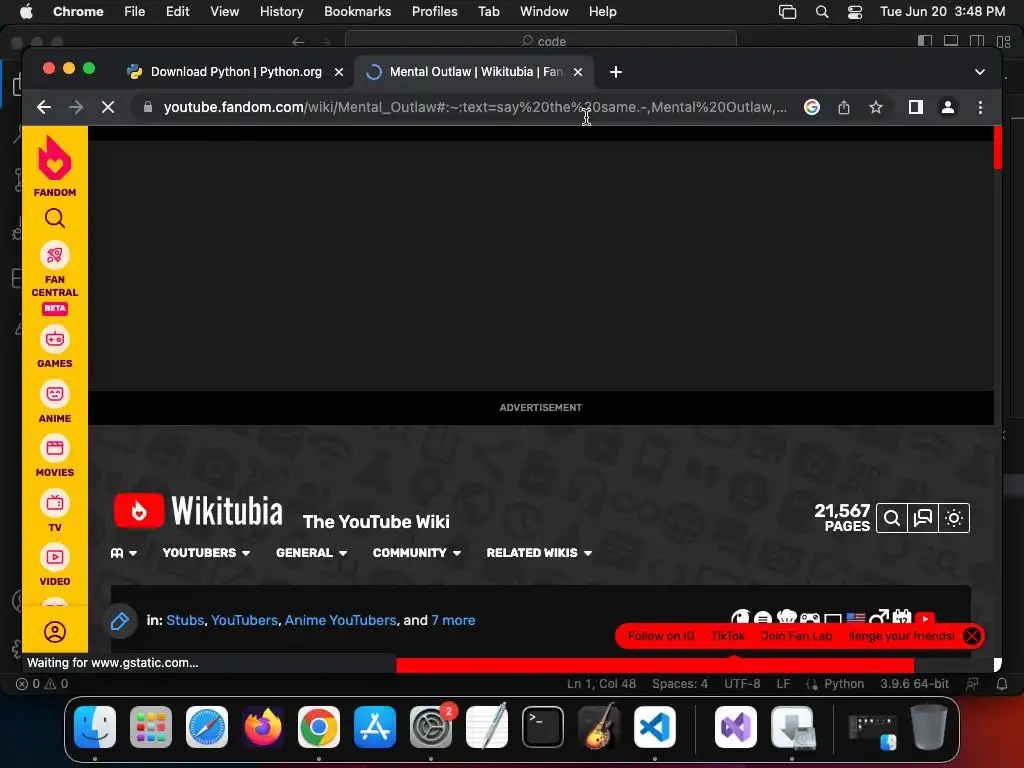Show 7 more categories

pyautogui.click(x=453, y=620)
